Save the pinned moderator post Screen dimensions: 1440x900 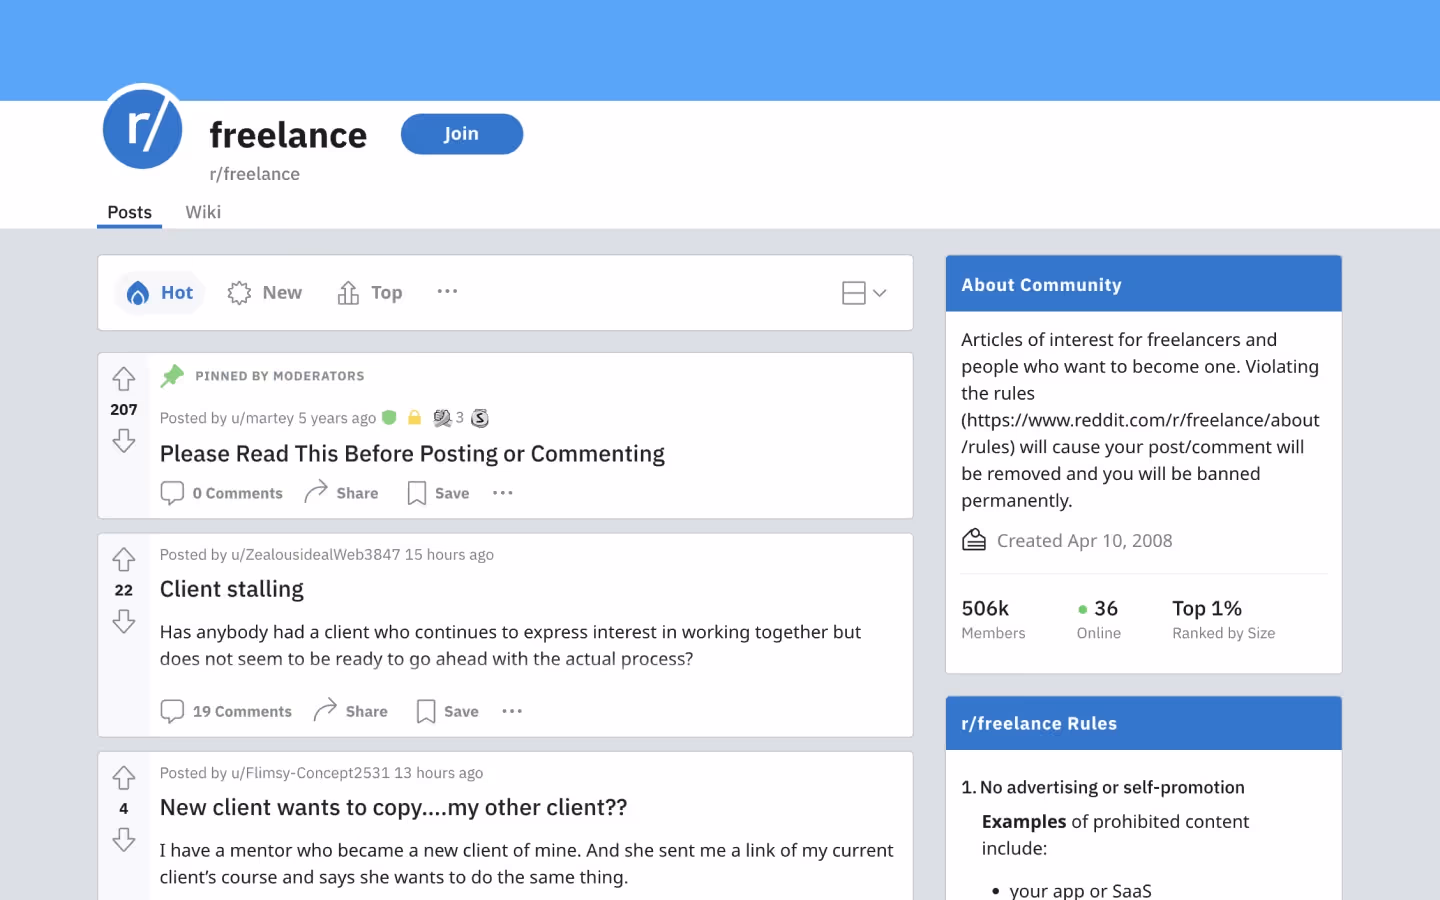(438, 493)
